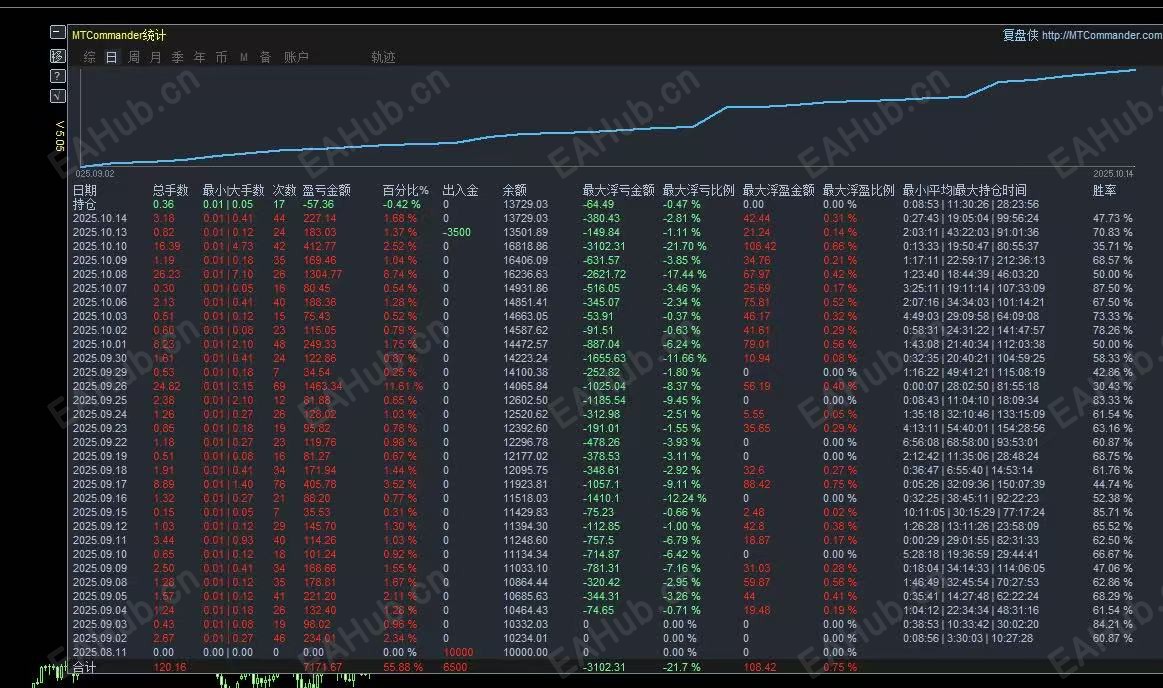1163x688 pixels.
Task: Click the -57.36 open position profit cell
Action: point(318,205)
